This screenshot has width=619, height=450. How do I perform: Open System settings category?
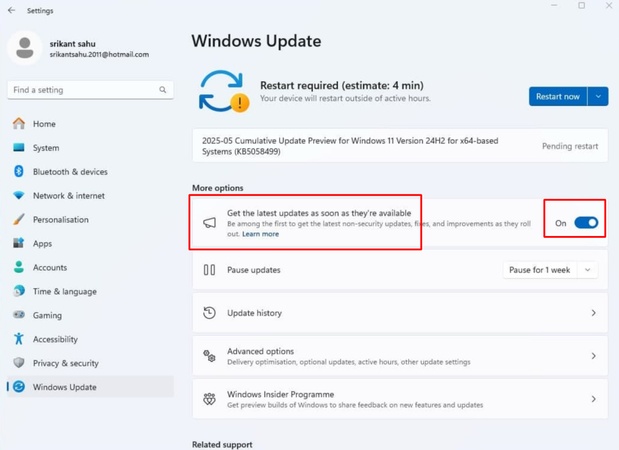[x=90, y=148]
